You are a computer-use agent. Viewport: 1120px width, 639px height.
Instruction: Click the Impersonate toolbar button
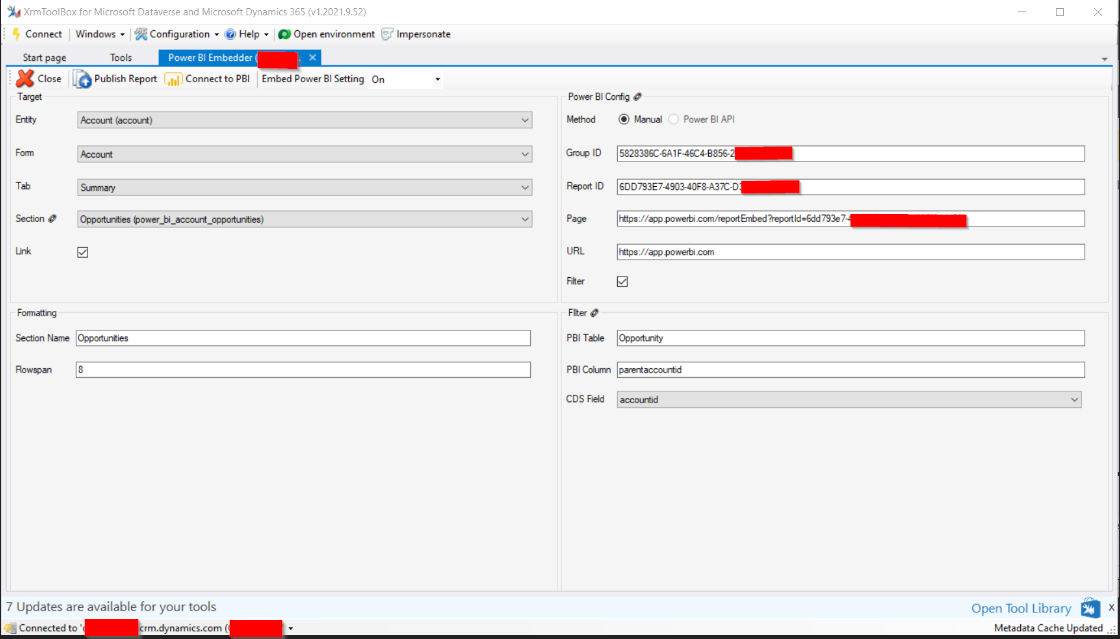pyautogui.click(x=416, y=34)
